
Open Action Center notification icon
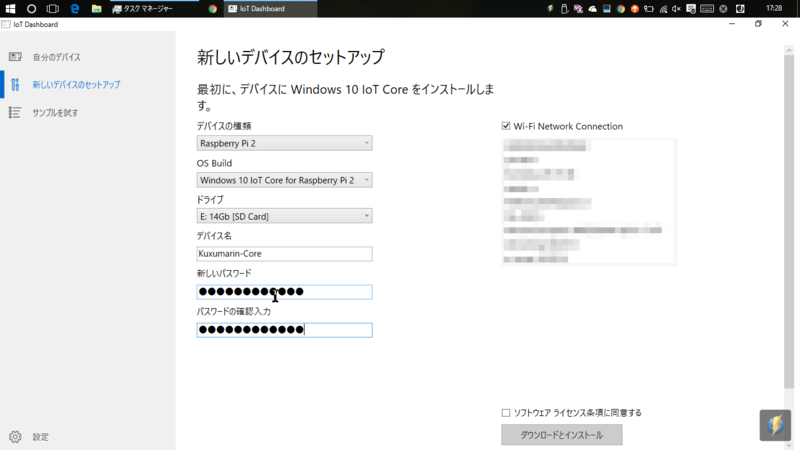coord(691,9)
